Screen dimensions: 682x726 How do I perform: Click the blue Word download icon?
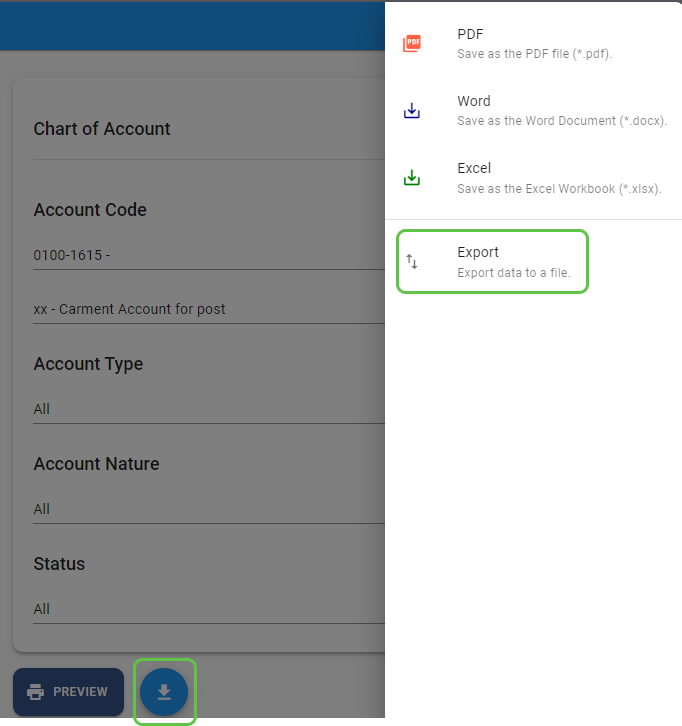412,111
